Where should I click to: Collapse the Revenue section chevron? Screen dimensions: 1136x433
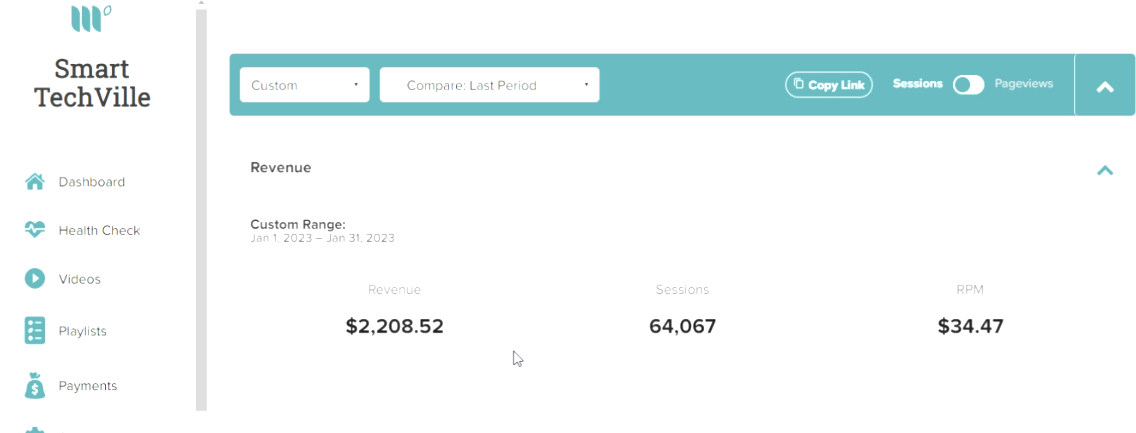tap(1104, 171)
